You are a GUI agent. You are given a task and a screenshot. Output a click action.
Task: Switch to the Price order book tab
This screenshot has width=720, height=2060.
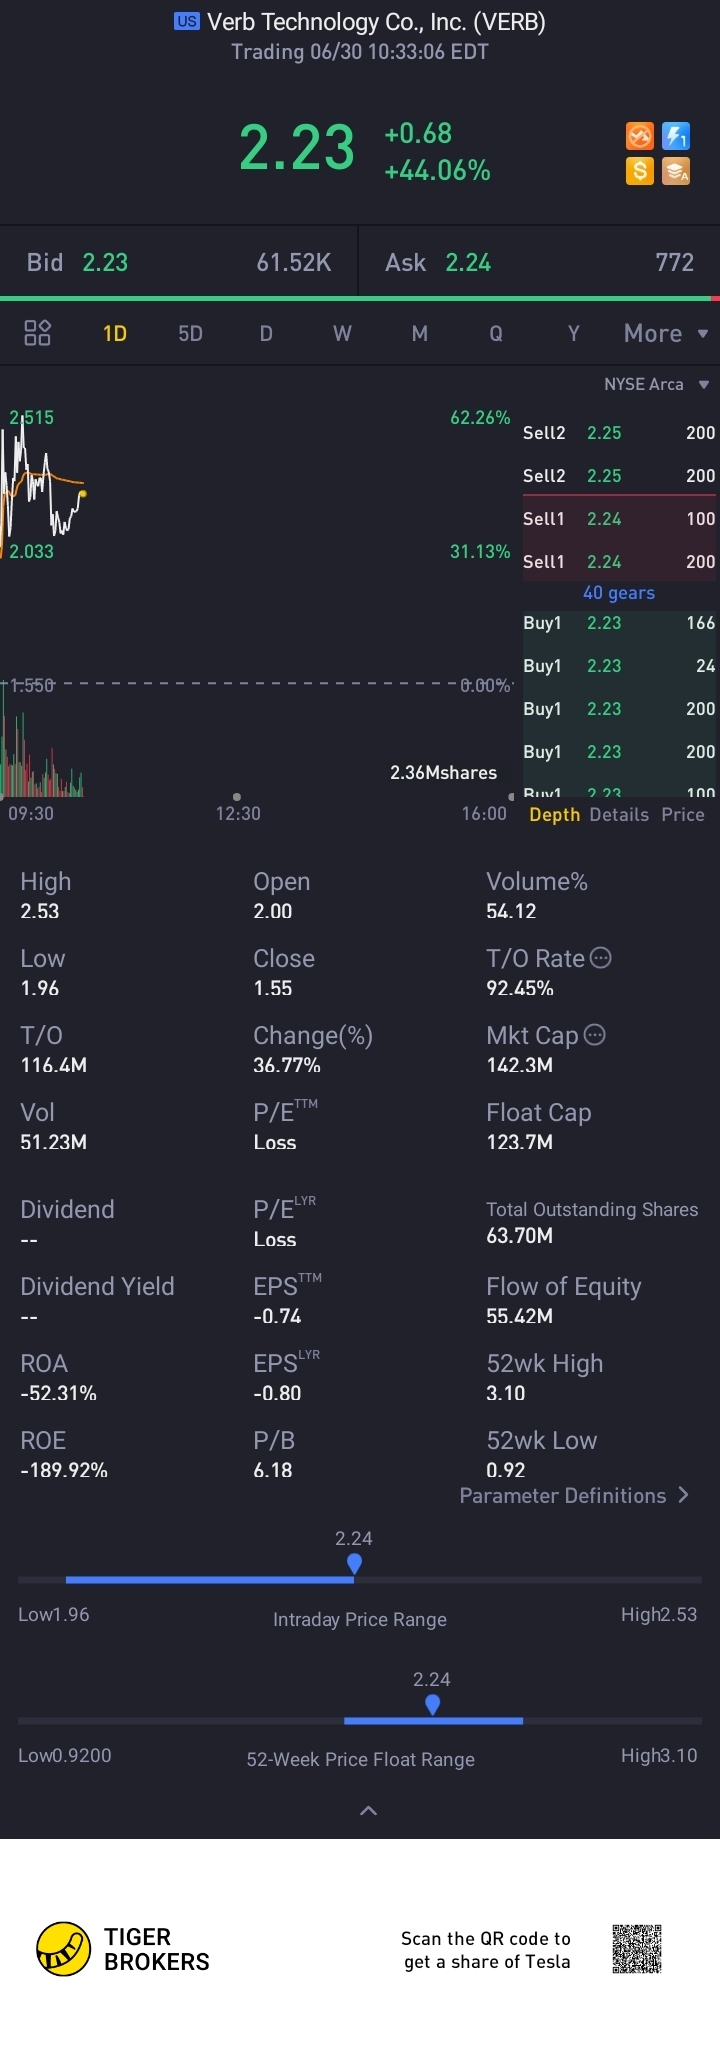[x=683, y=814]
